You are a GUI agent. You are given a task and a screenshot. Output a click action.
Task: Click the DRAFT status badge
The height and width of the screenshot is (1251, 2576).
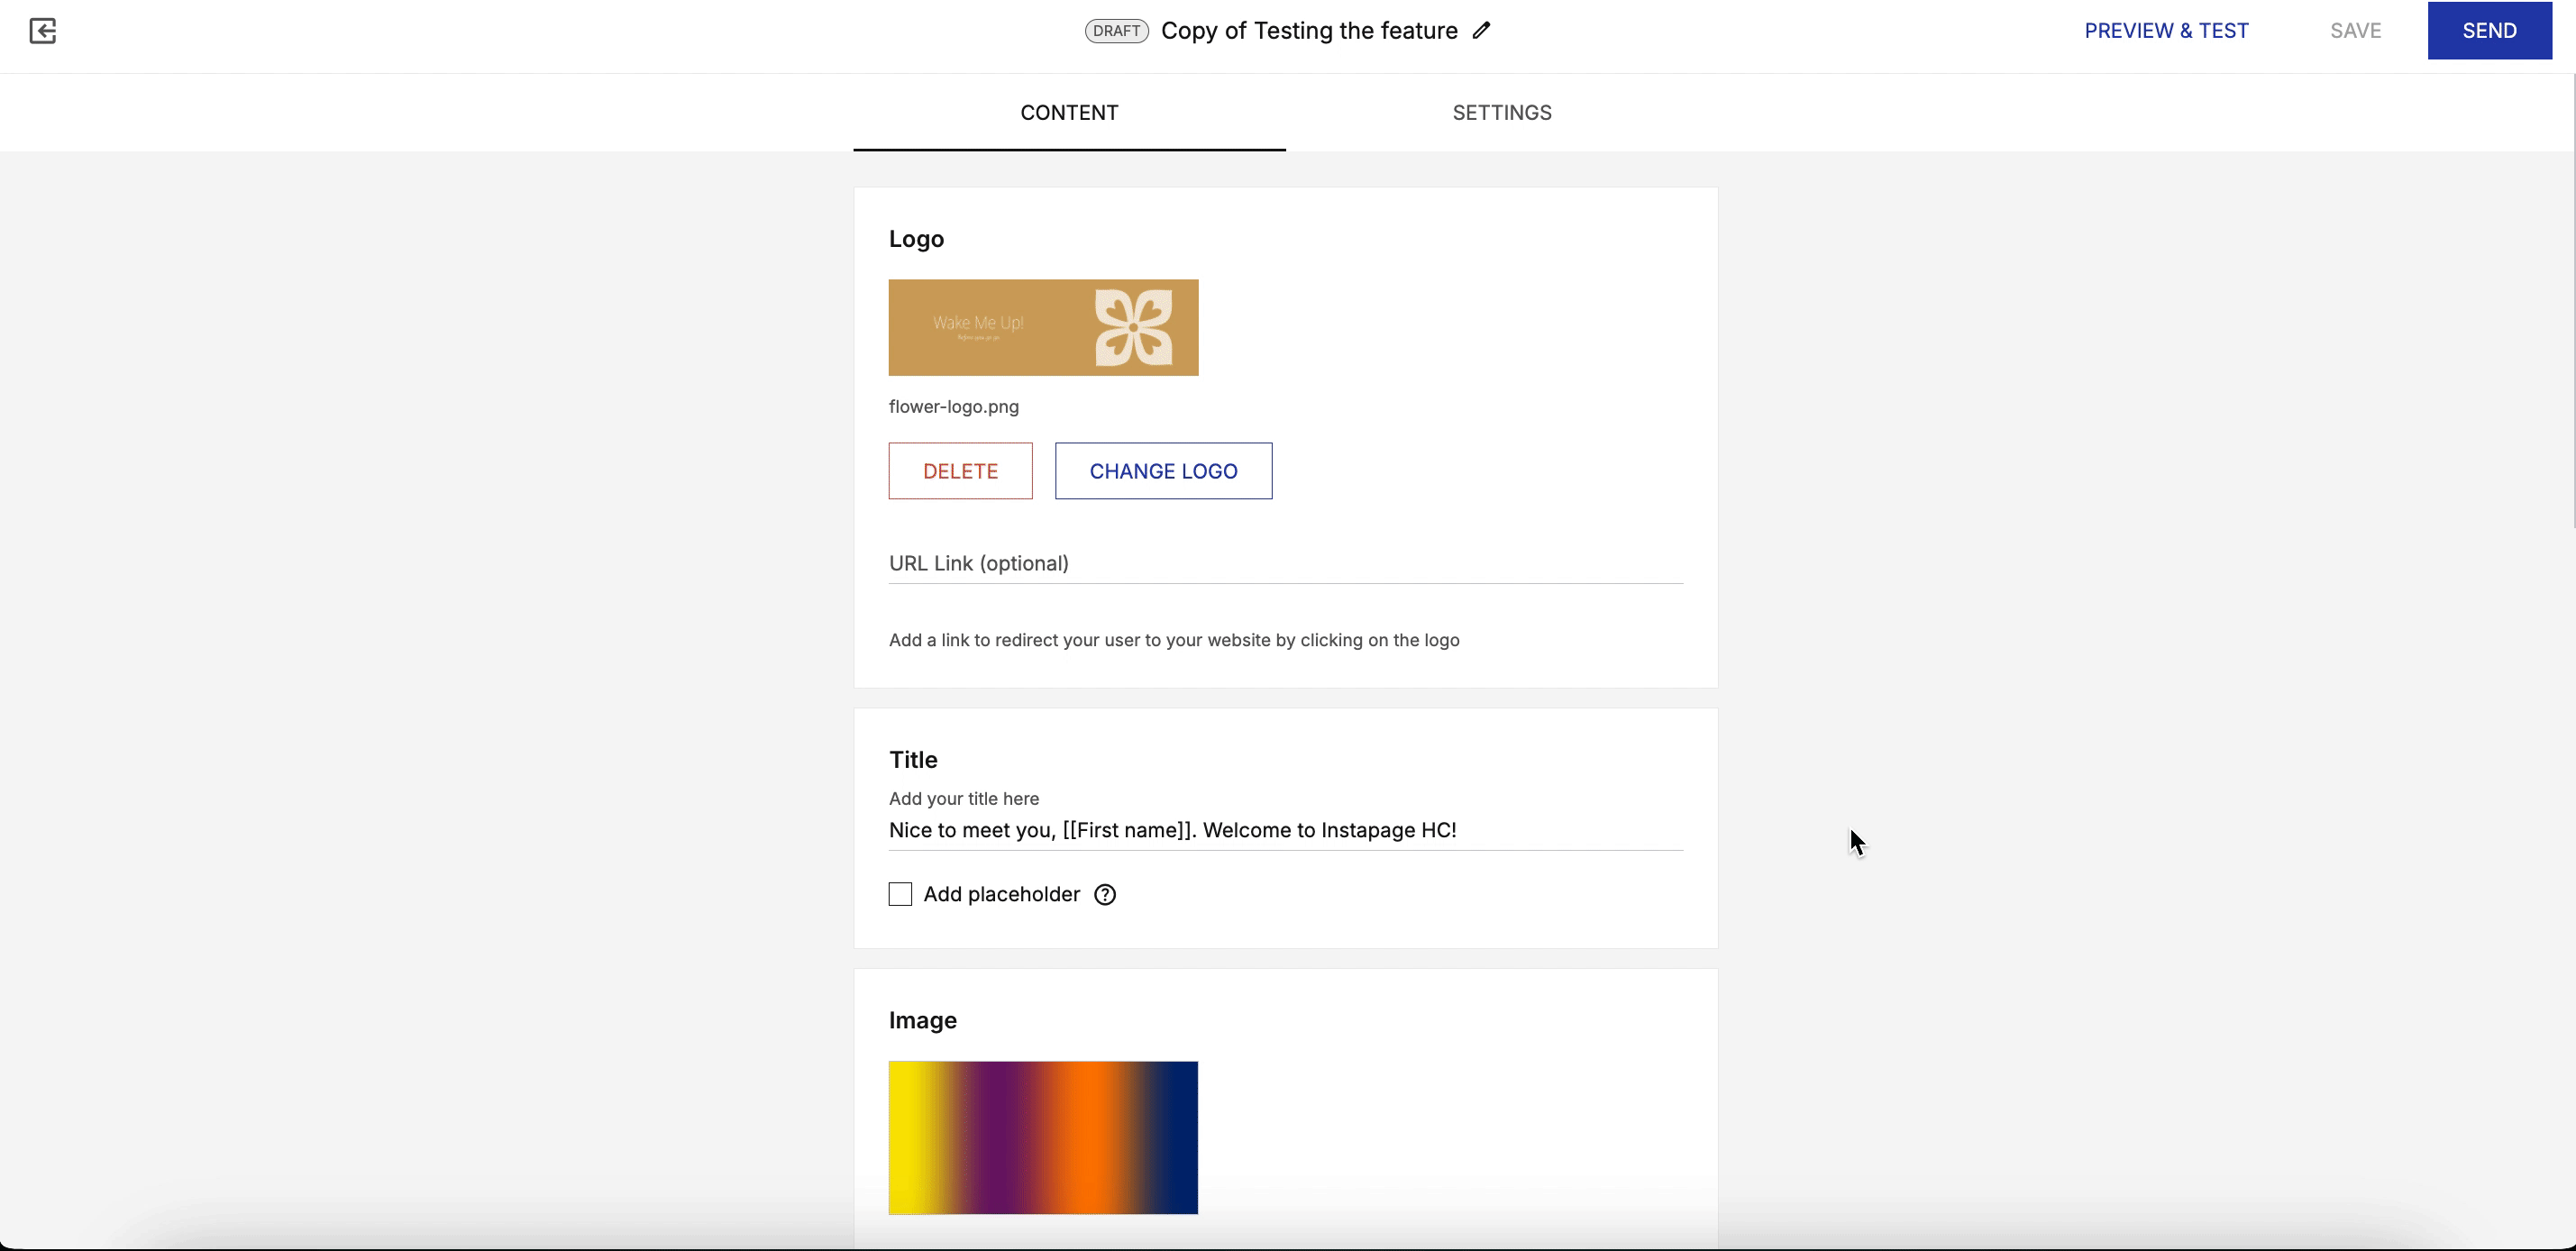(1116, 30)
